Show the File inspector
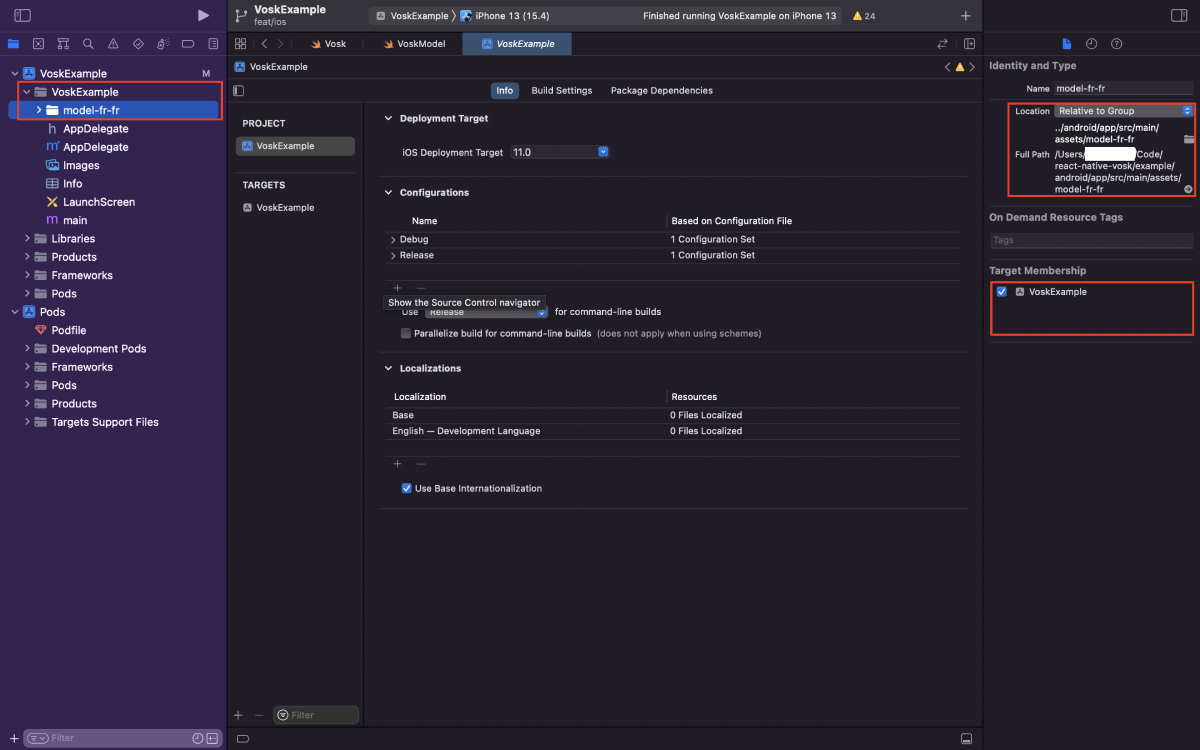 tap(1067, 44)
